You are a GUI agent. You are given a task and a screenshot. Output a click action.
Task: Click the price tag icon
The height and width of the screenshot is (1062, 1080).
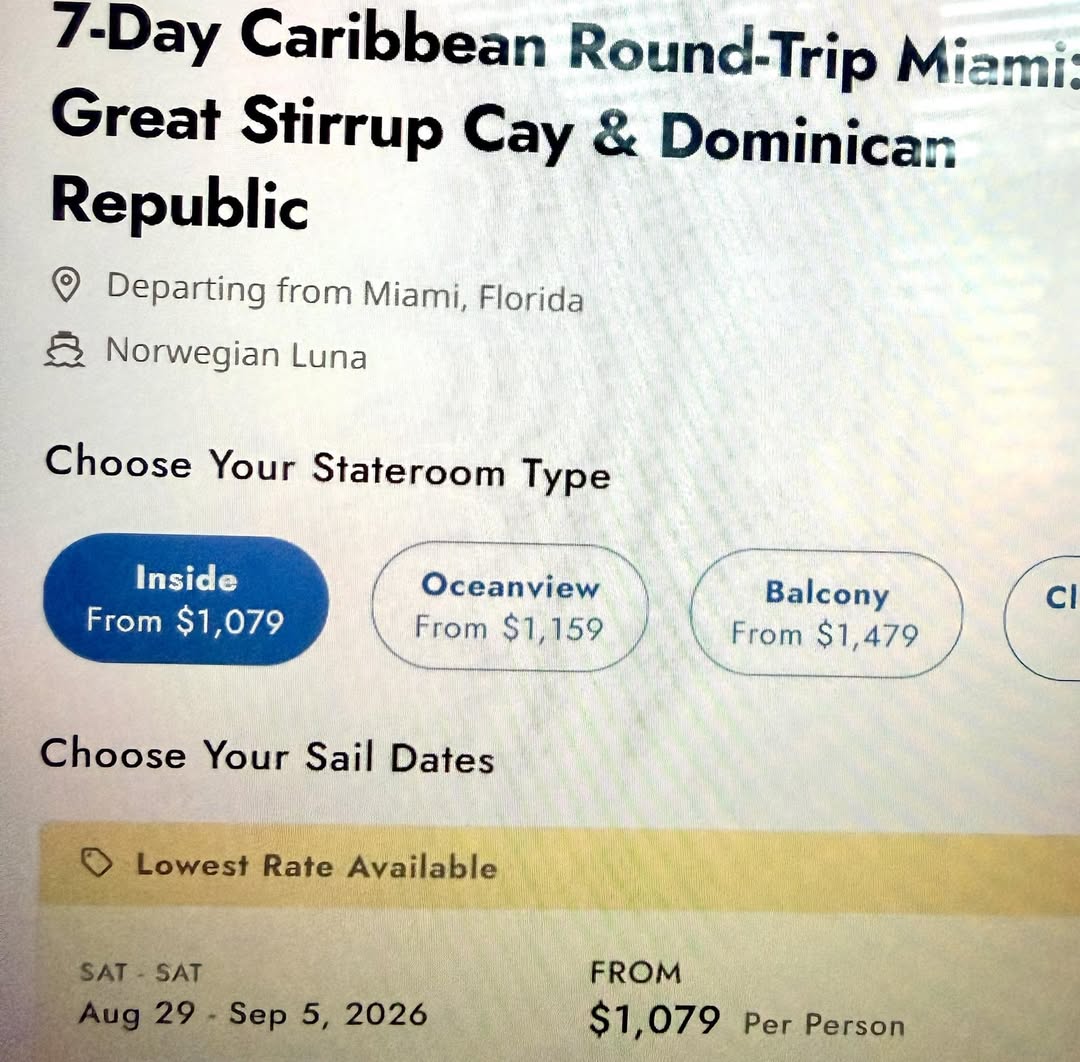[x=97, y=863]
